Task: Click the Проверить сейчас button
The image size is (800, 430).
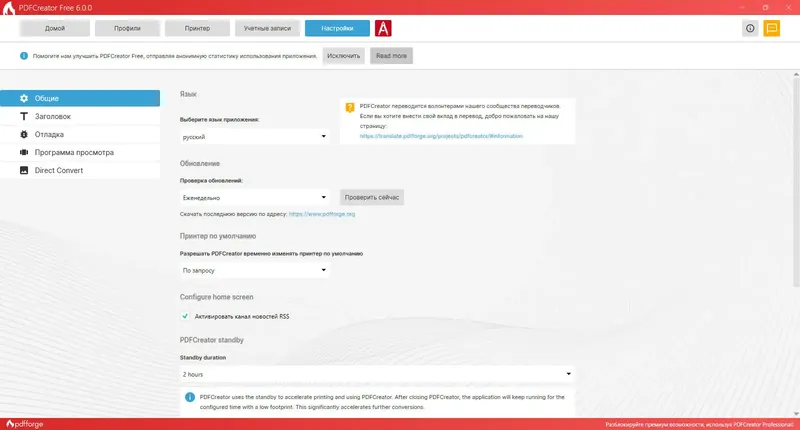Action: click(x=372, y=197)
